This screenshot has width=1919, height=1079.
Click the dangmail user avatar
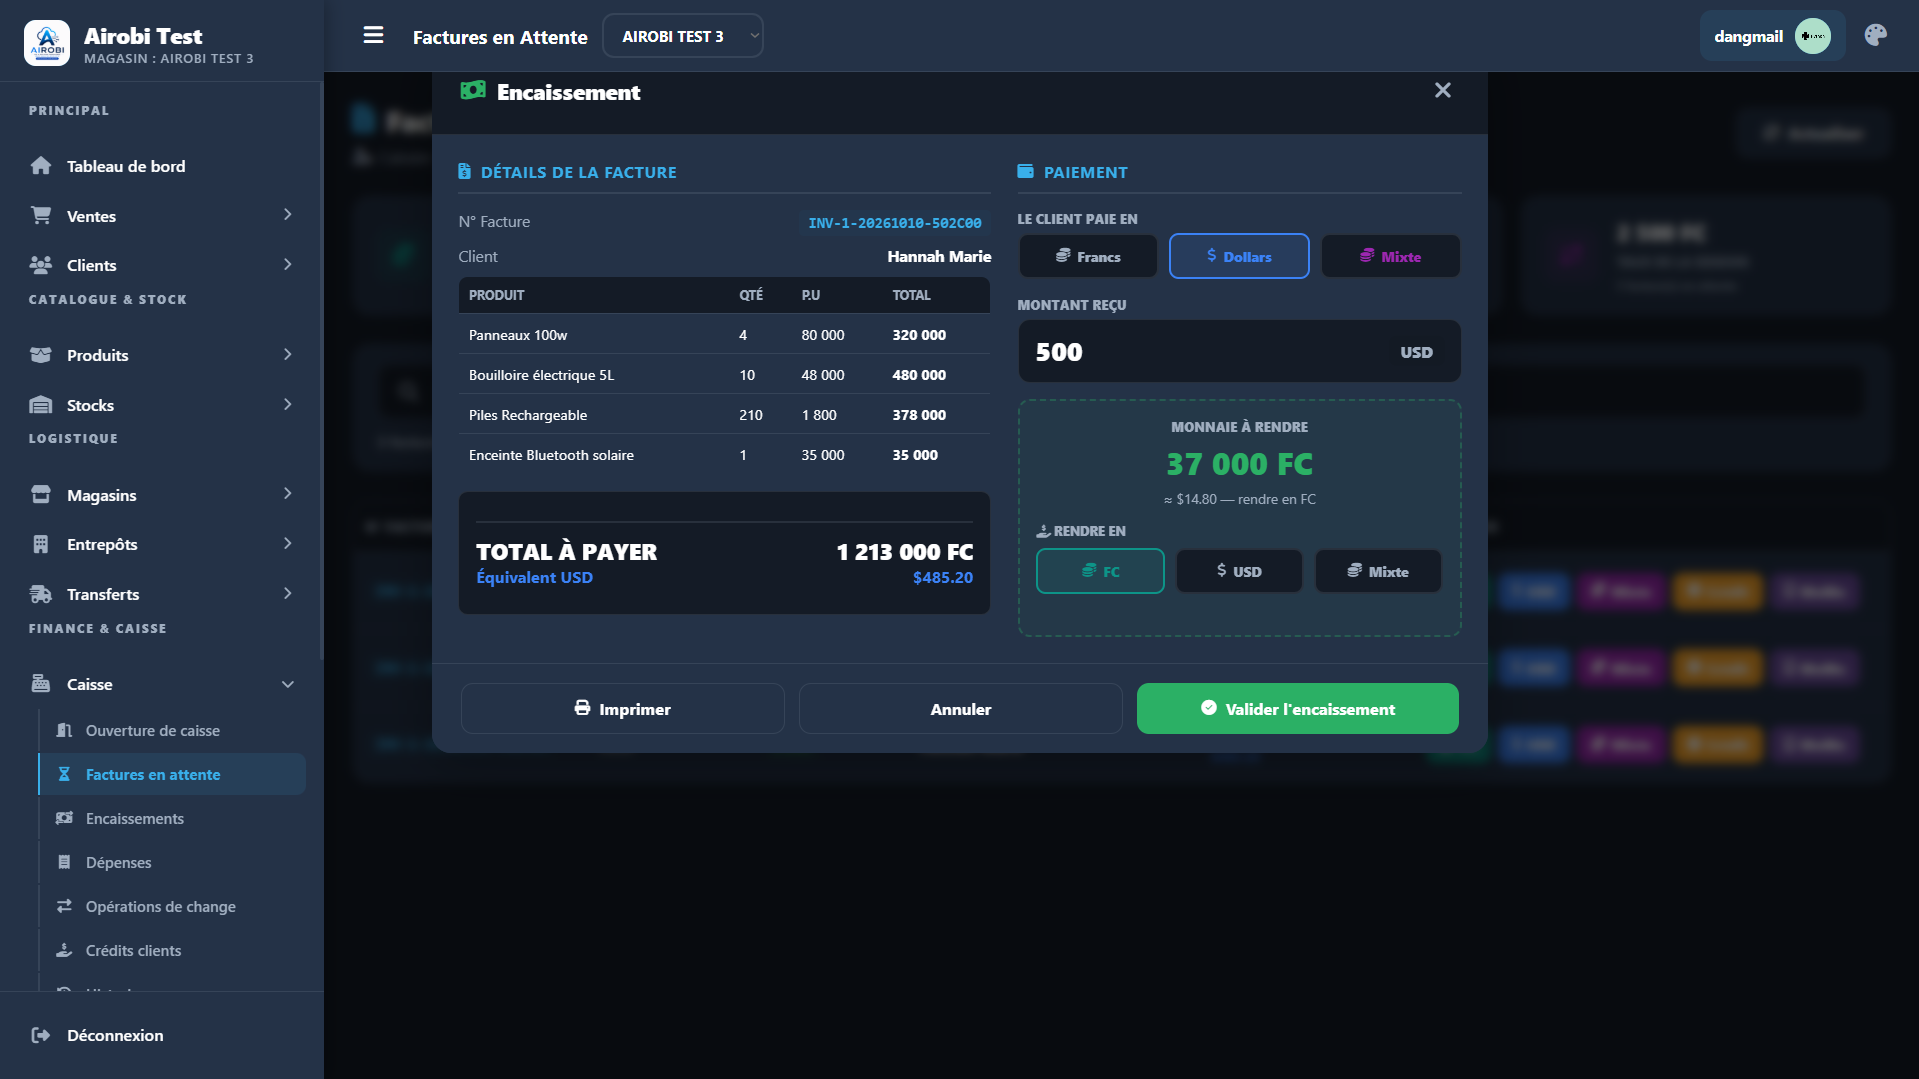(x=1812, y=36)
